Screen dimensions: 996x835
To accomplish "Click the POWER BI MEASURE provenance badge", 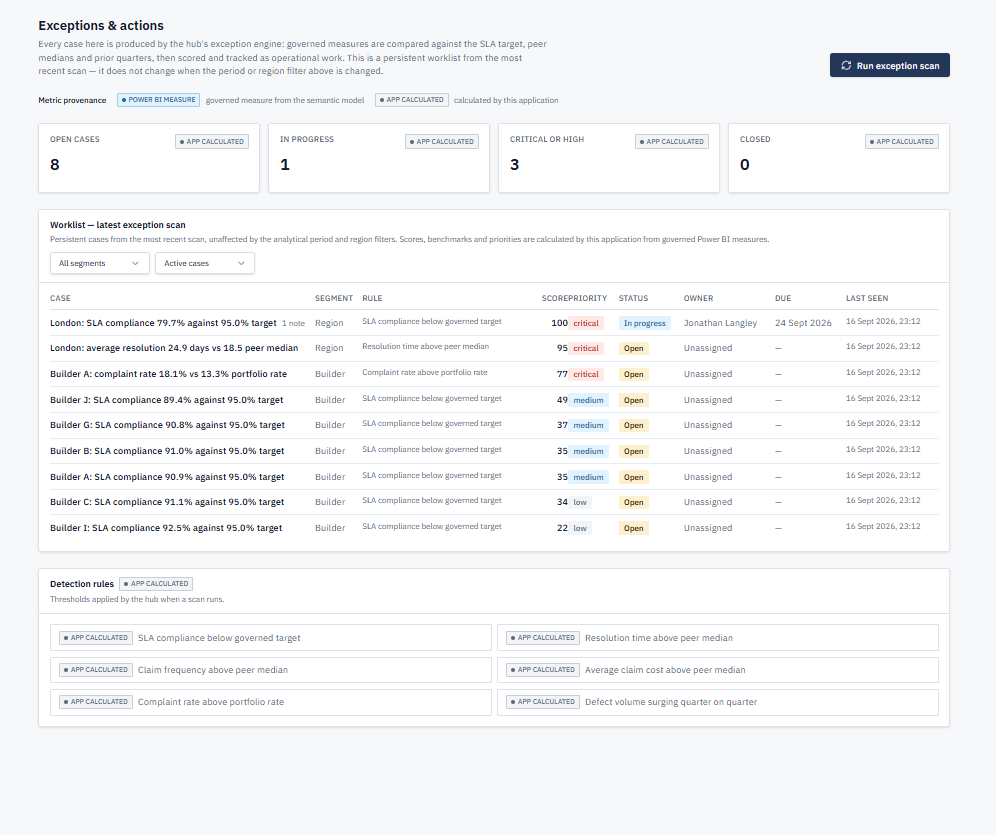I will point(158,100).
